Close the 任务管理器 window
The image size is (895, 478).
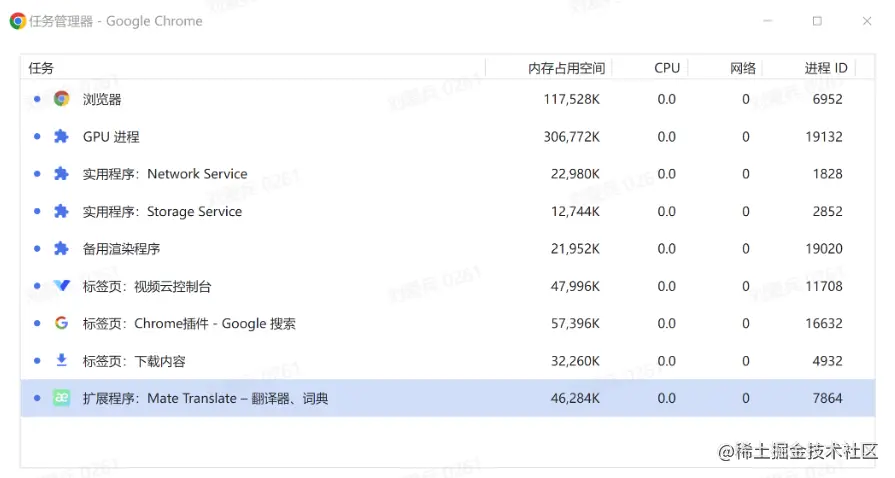tap(867, 21)
